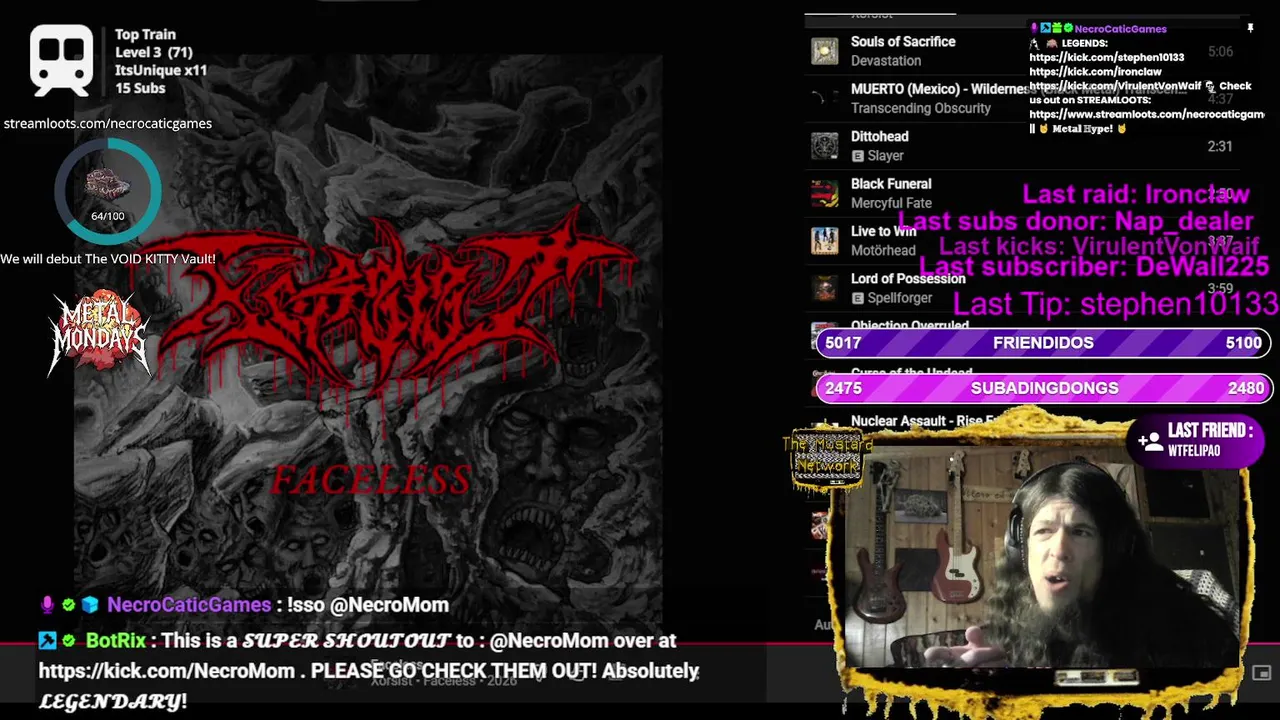Click the Live to Win album thumbnail
Viewport: 1280px width, 720px height.
click(x=825, y=241)
